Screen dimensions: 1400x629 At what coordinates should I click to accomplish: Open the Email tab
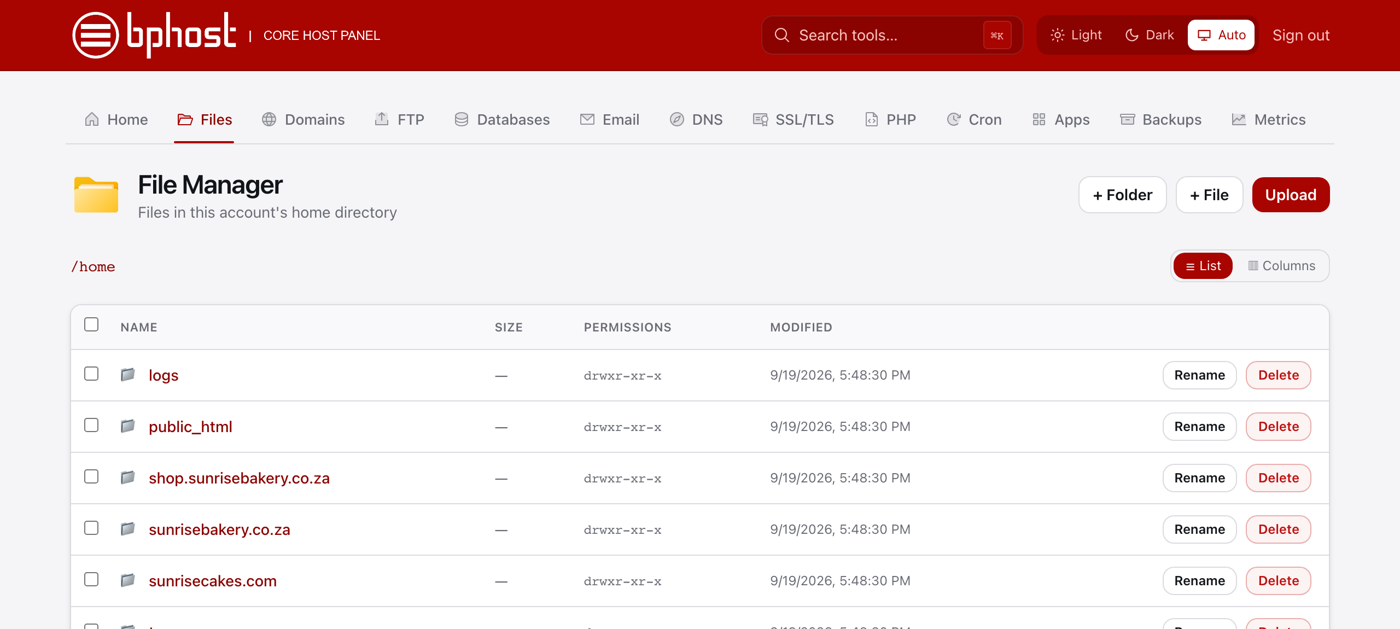point(609,119)
